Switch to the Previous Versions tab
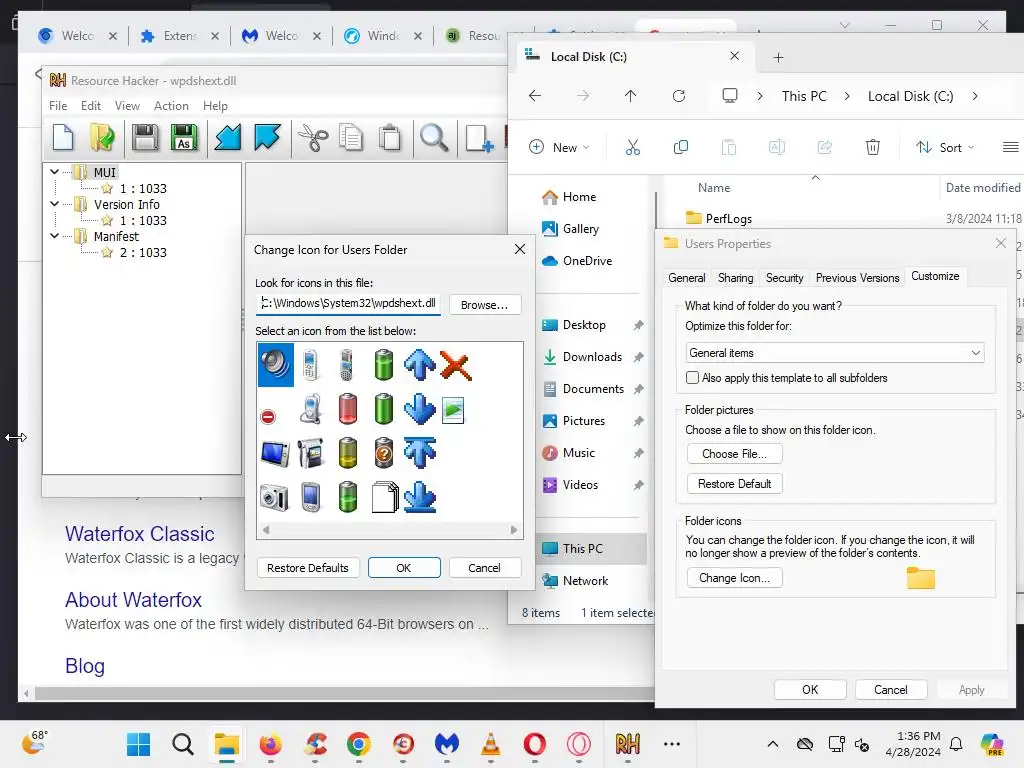This screenshot has width=1024, height=768. click(857, 278)
